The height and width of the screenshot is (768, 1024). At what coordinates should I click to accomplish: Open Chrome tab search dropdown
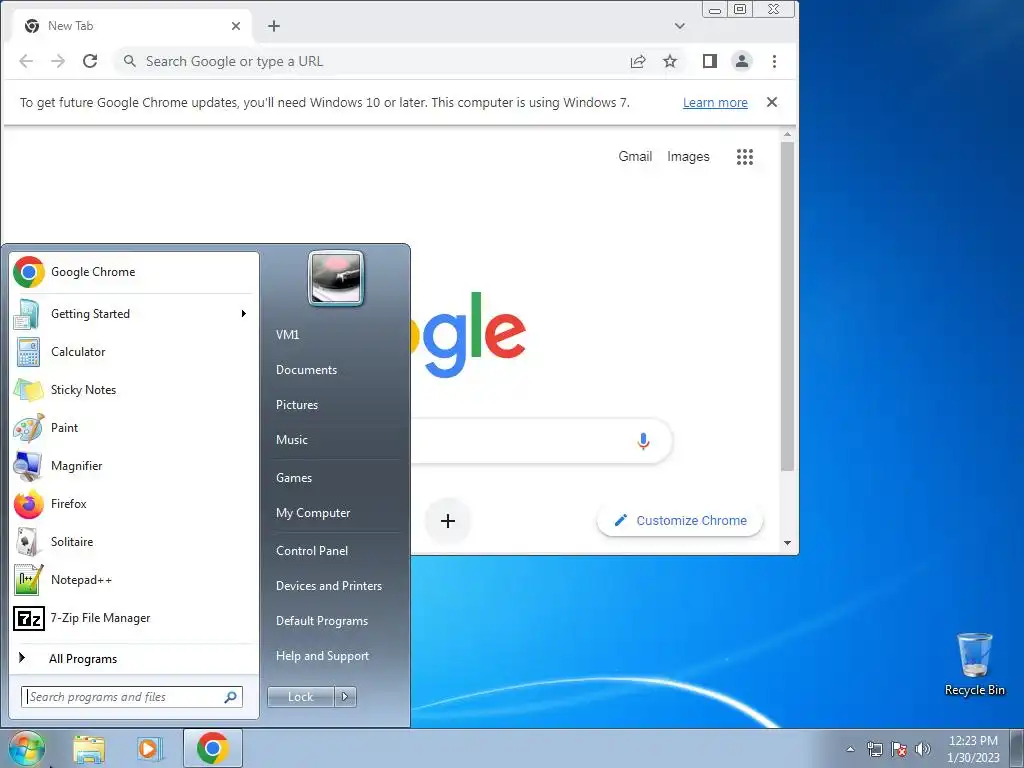click(x=680, y=26)
